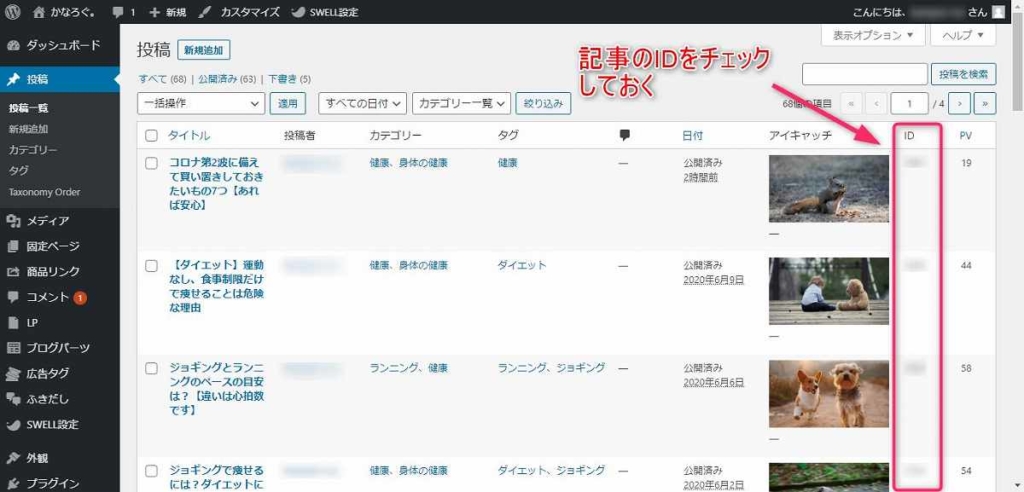
Task: Open メディア media library from sidebar
Action: tap(47, 221)
